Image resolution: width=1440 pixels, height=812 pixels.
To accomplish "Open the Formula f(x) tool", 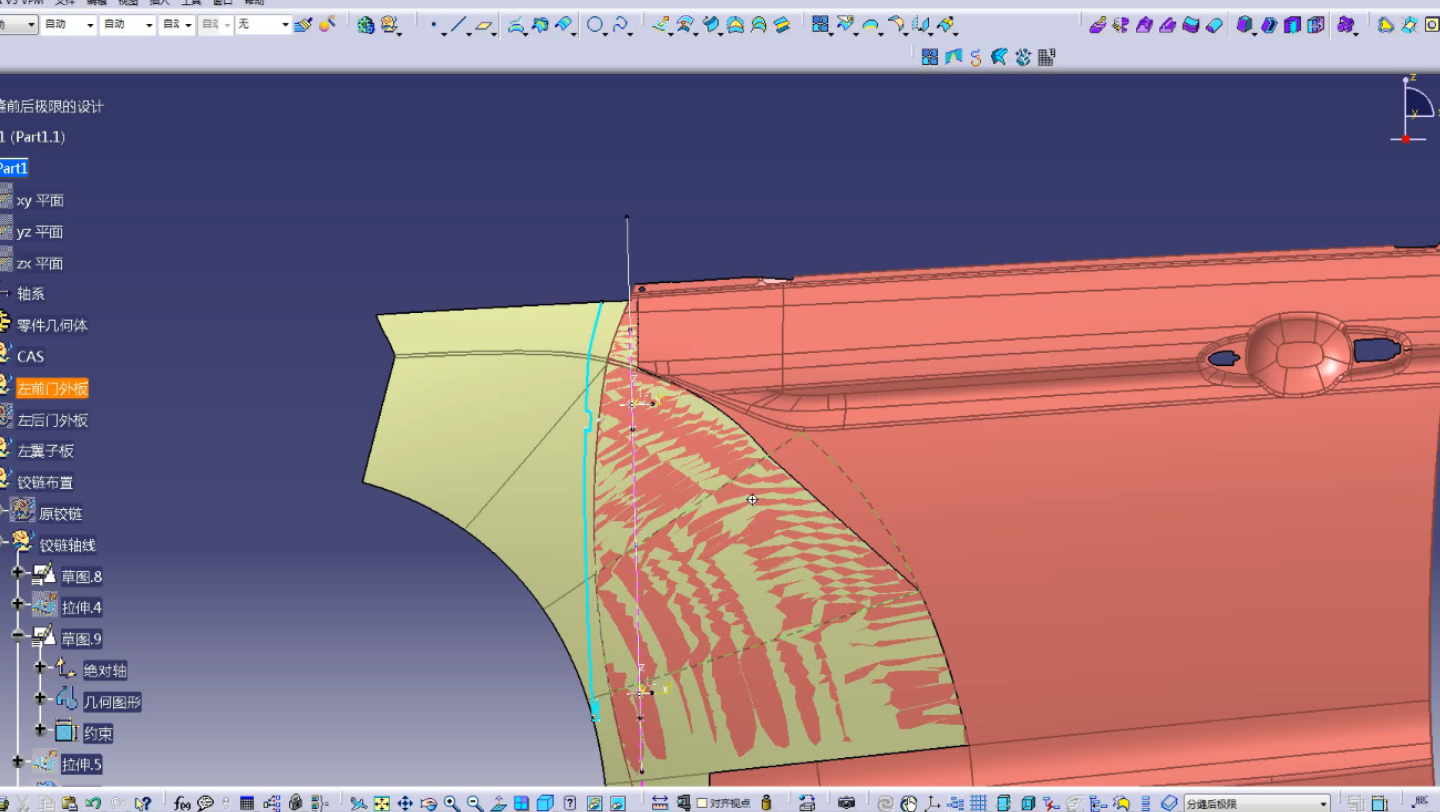I will coord(182,802).
